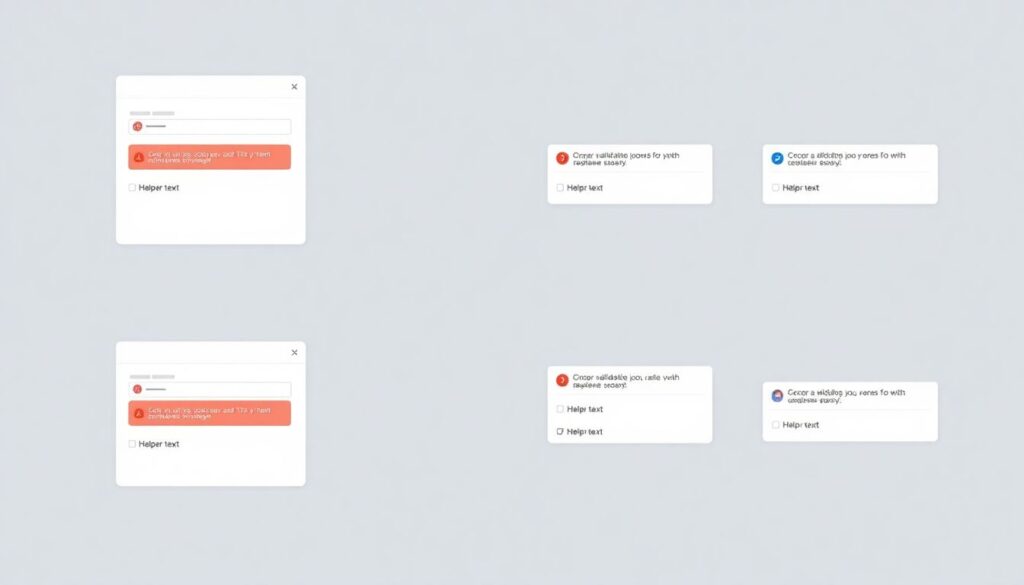Toggle the second Helper text checkbox in the bottom middle card
The width and height of the screenshot is (1024, 585).
560,432
